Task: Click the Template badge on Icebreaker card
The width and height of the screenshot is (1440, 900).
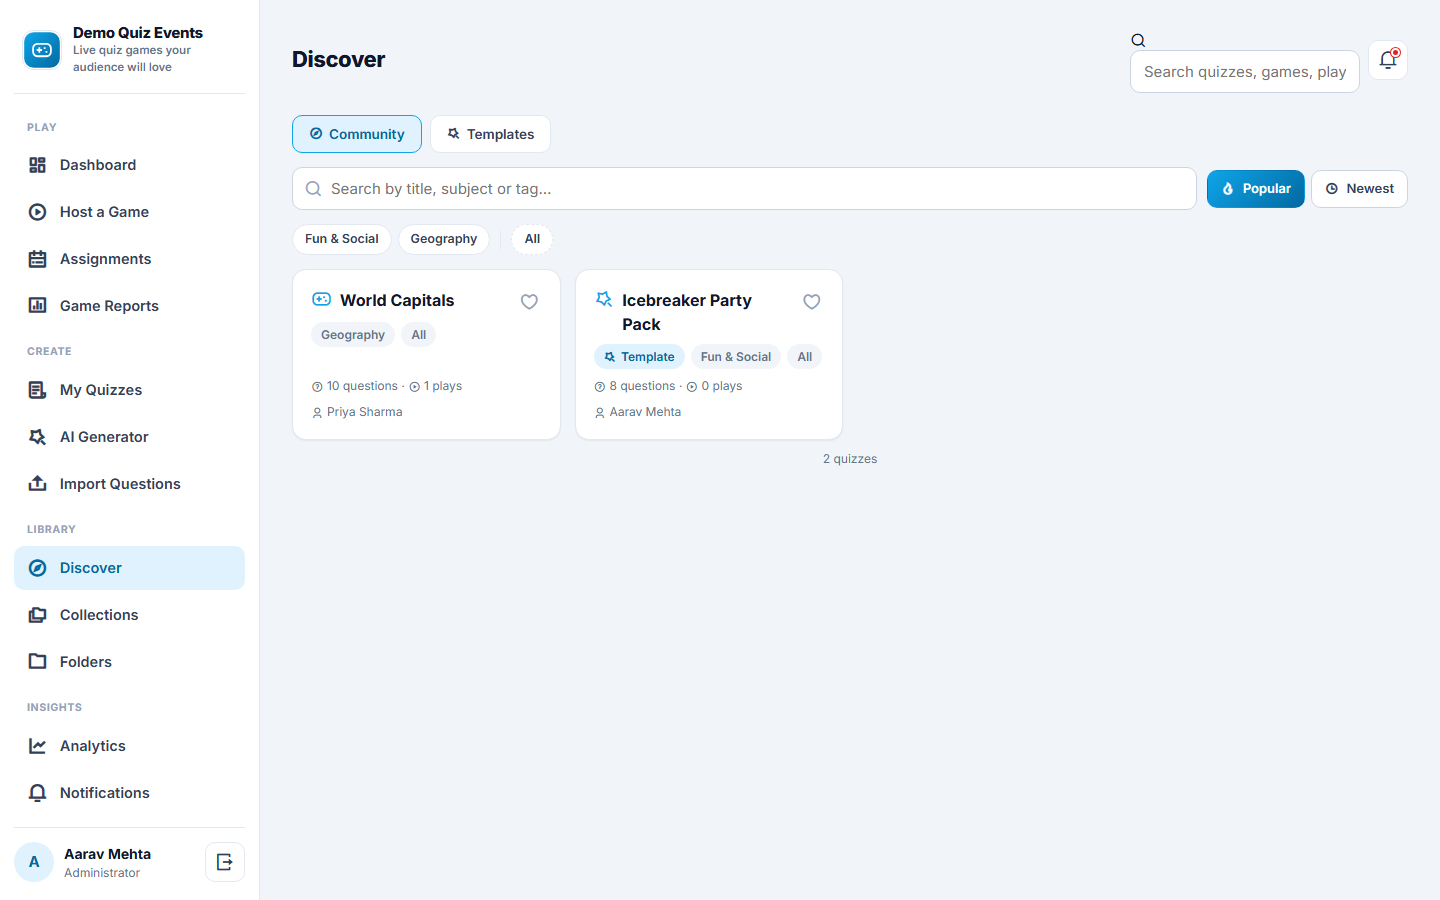Action: tap(639, 357)
